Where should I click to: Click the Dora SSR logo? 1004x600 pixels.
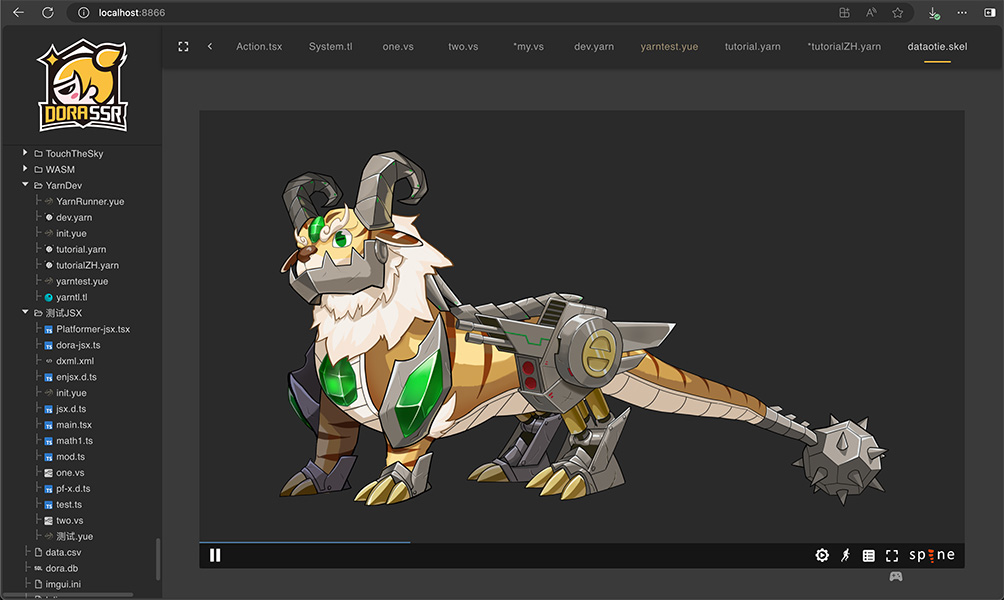82,86
